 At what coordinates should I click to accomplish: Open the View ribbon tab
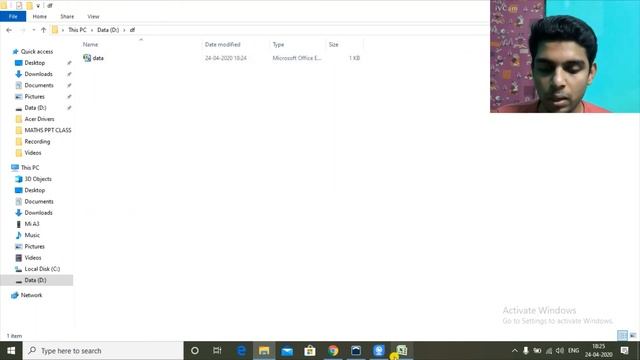[93, 16]
